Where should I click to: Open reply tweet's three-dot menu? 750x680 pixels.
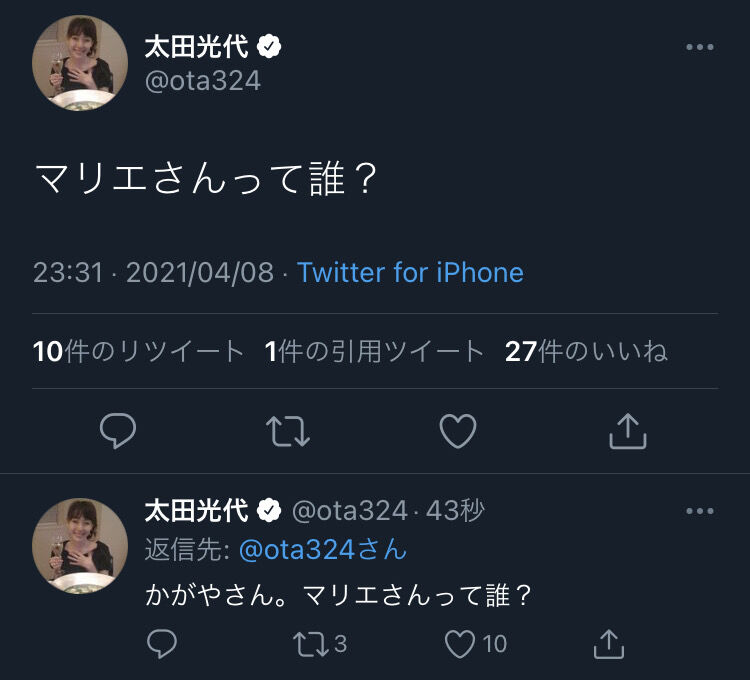699,511
